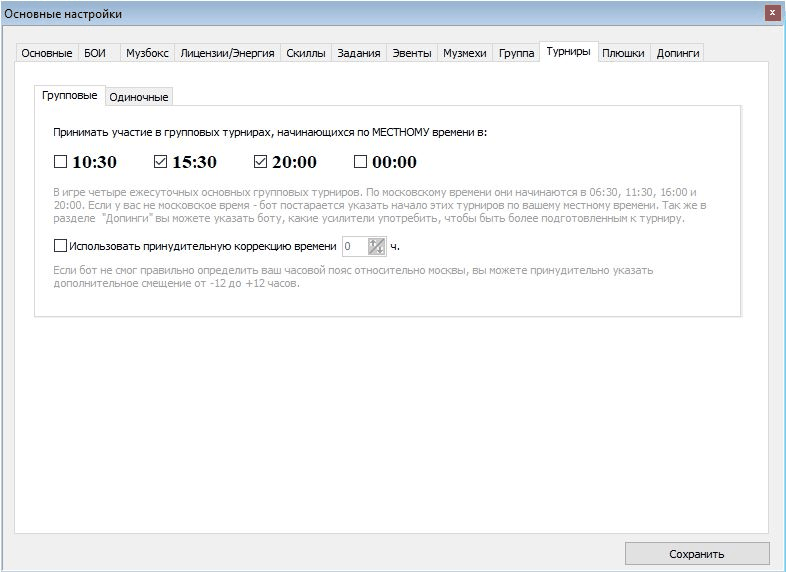Close the Основные настройки window
This screenshot has width=786, height=572.
click(x=772, y=13)
